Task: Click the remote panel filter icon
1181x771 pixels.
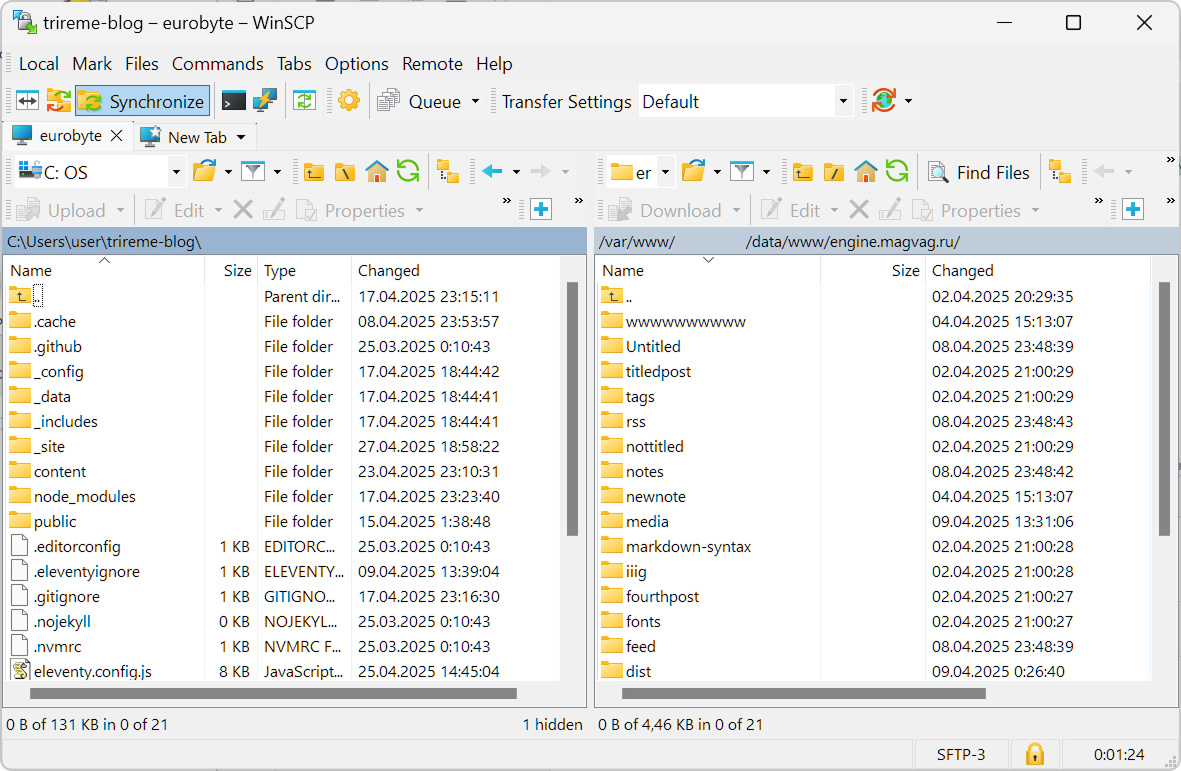Action: pyautogui.click(x=742, y=172)
